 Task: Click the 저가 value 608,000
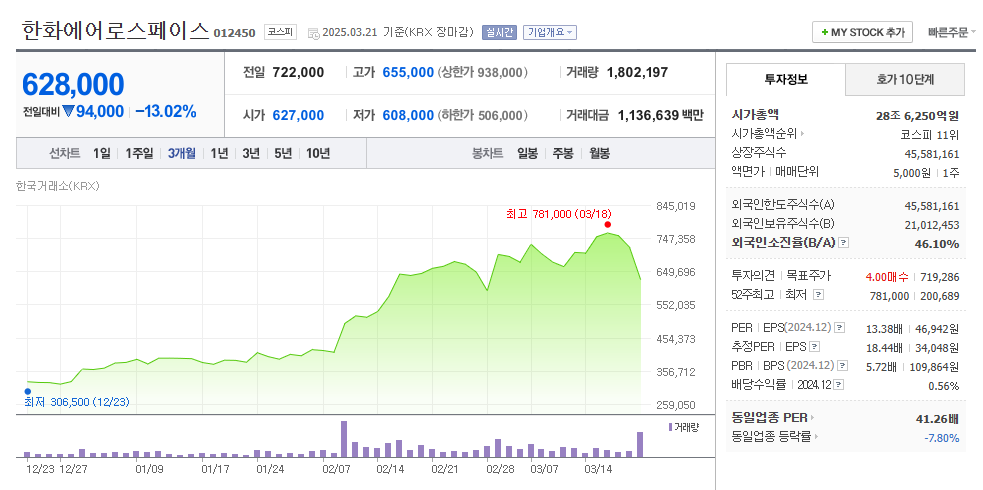(x=408, y=115)
